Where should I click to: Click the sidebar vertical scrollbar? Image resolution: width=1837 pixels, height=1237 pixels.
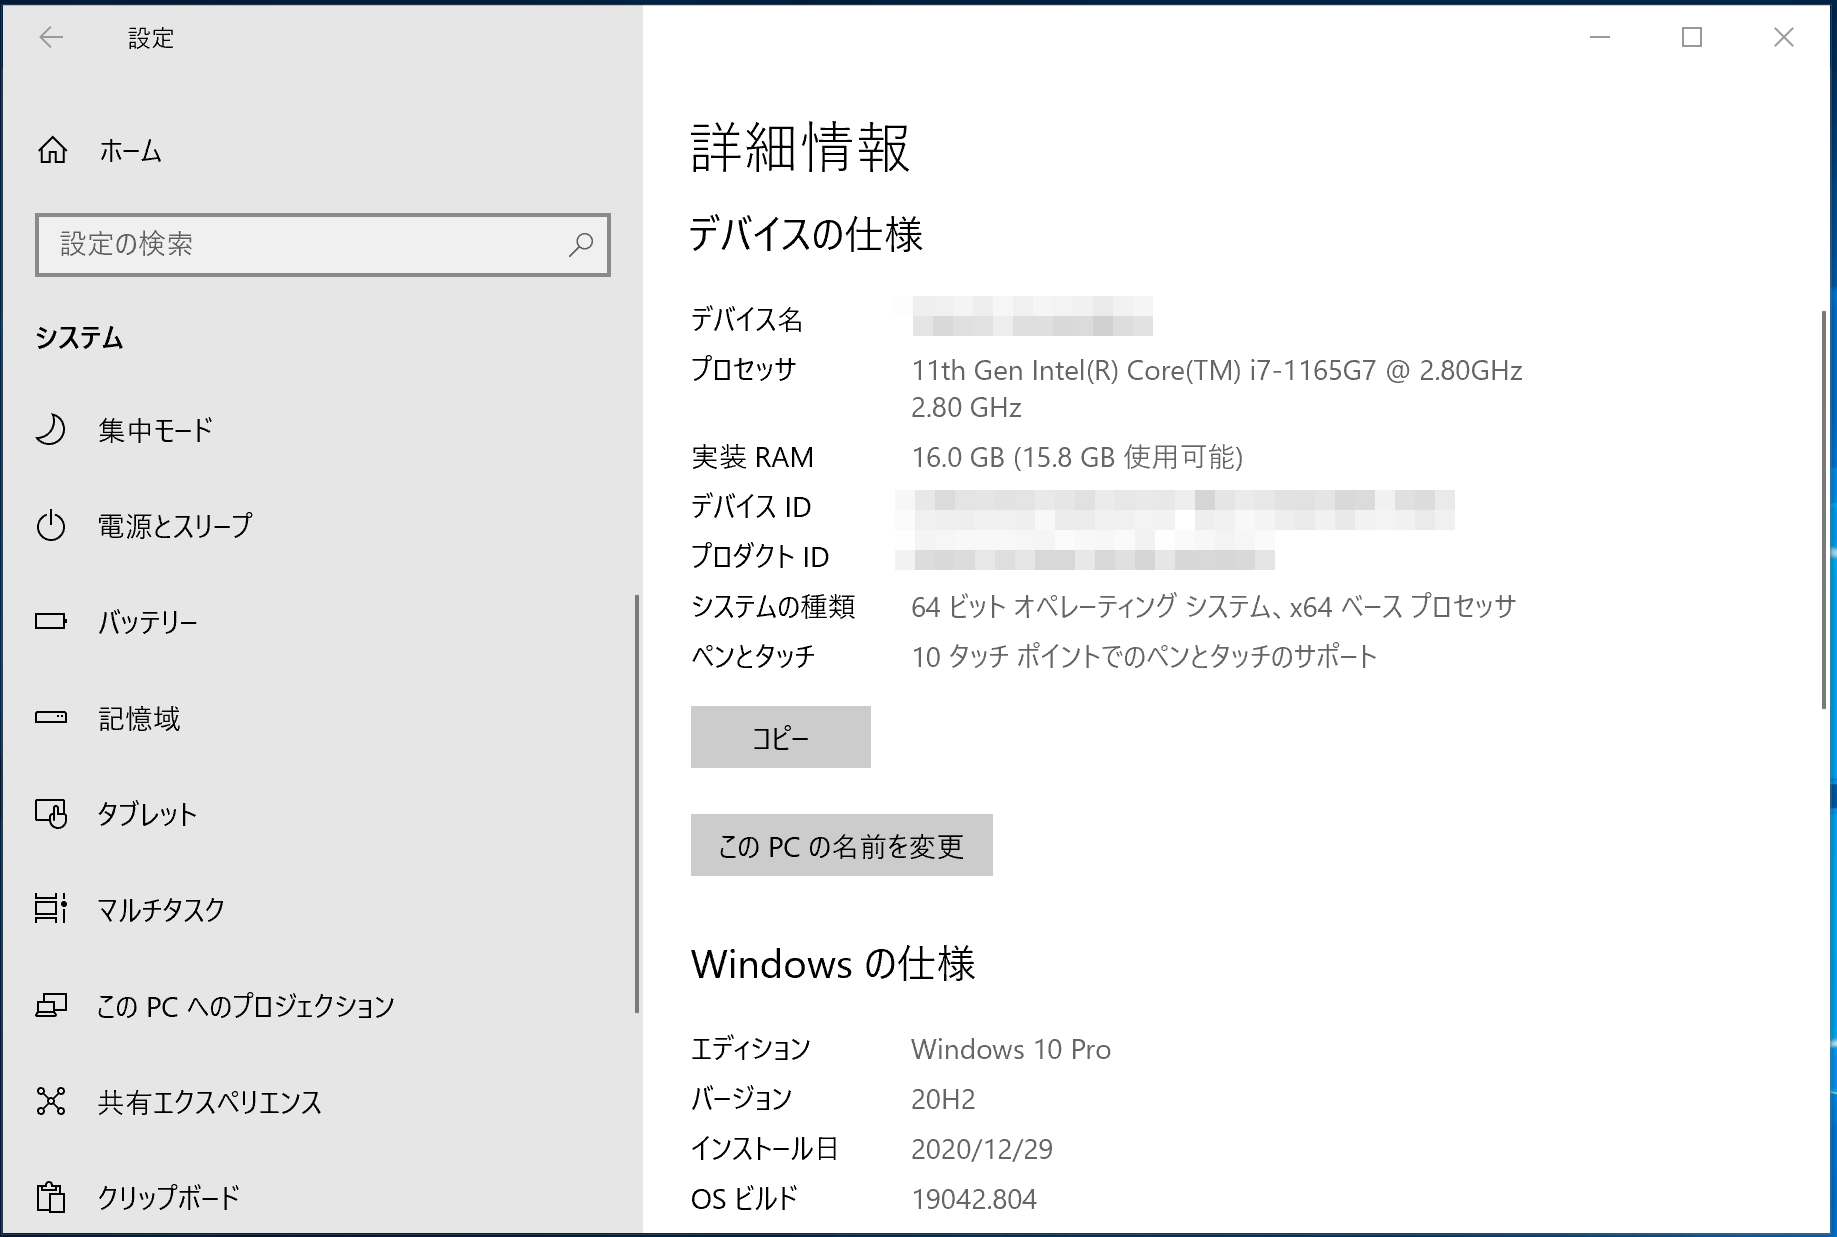pos(637,804)
